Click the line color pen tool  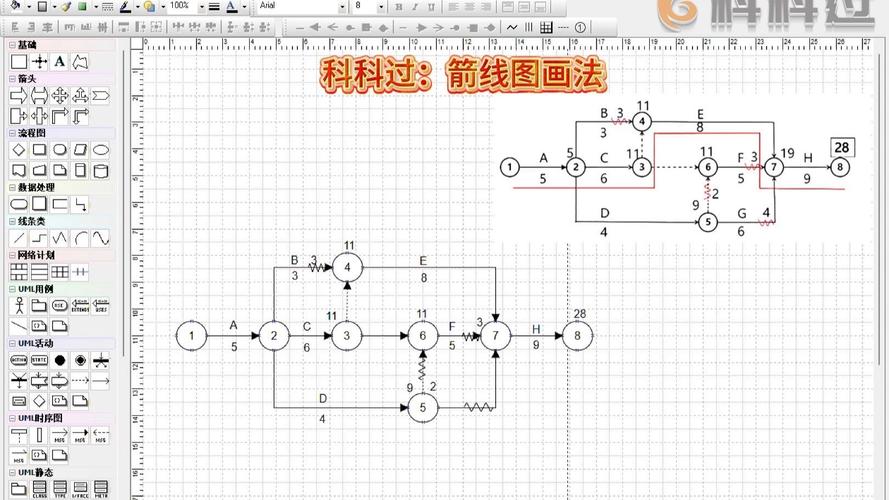[125, 7]
